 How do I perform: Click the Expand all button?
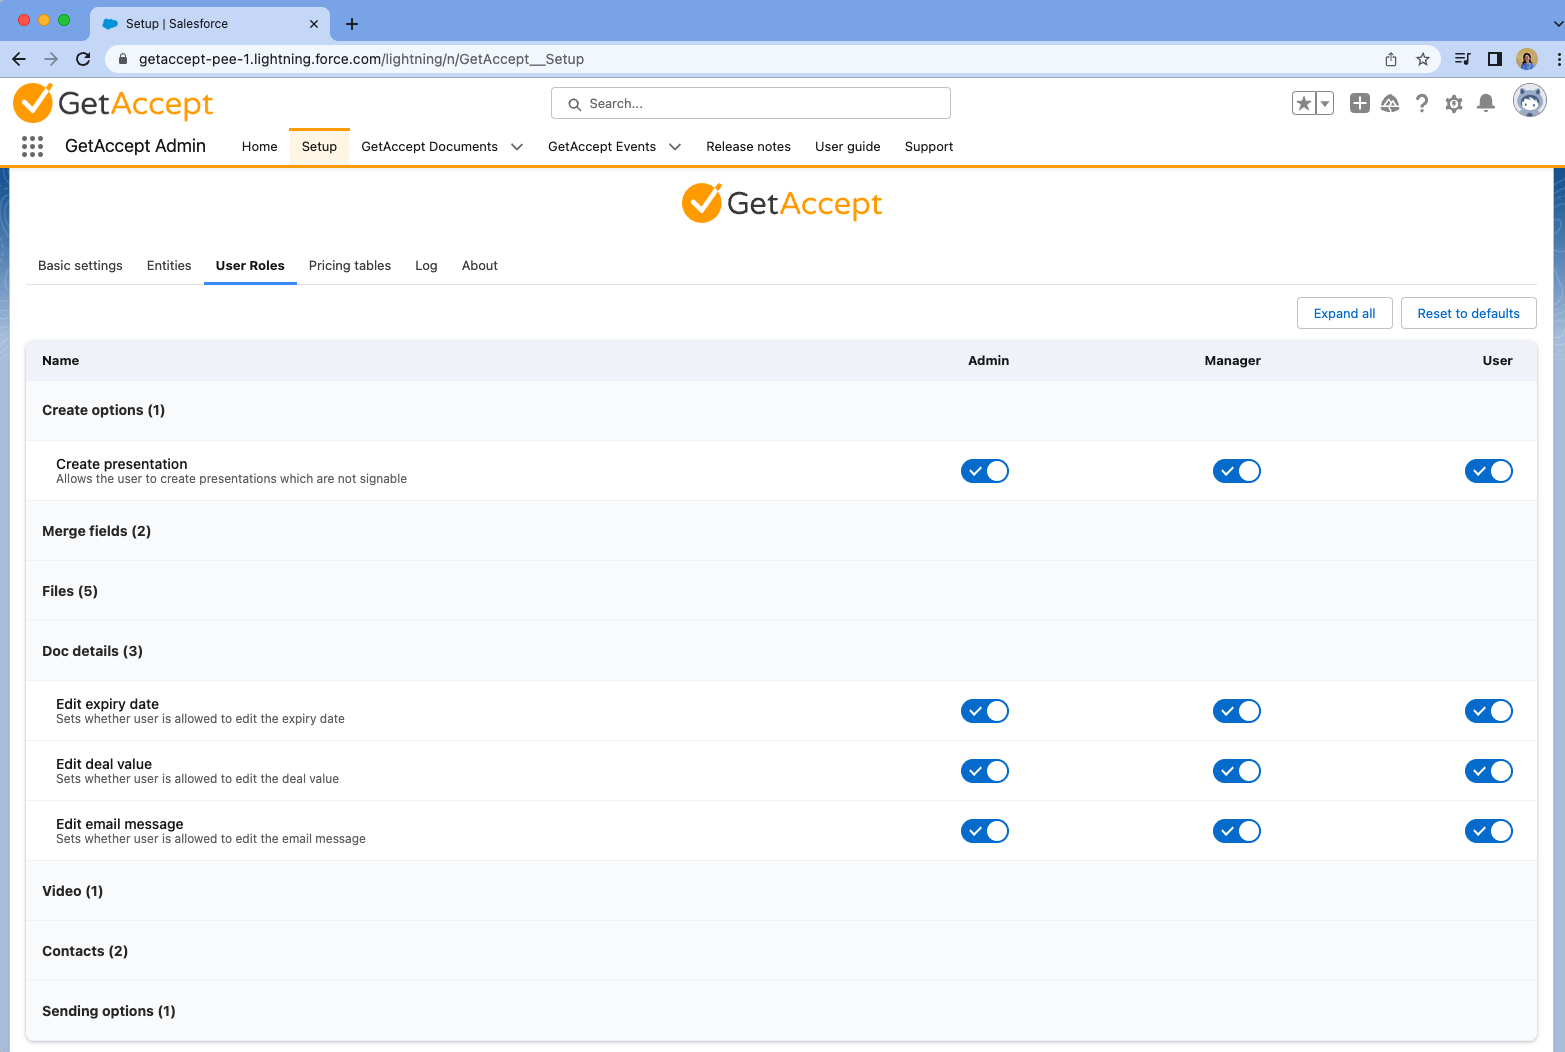[1344, 313]
